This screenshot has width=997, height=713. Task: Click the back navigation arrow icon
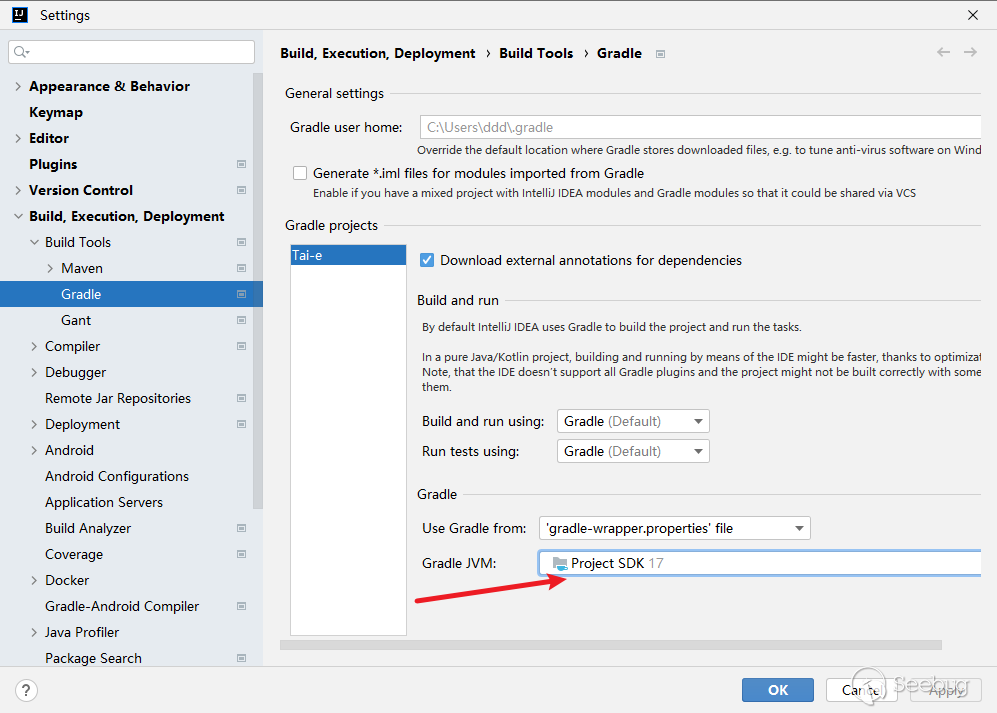[x=943, y=52]
